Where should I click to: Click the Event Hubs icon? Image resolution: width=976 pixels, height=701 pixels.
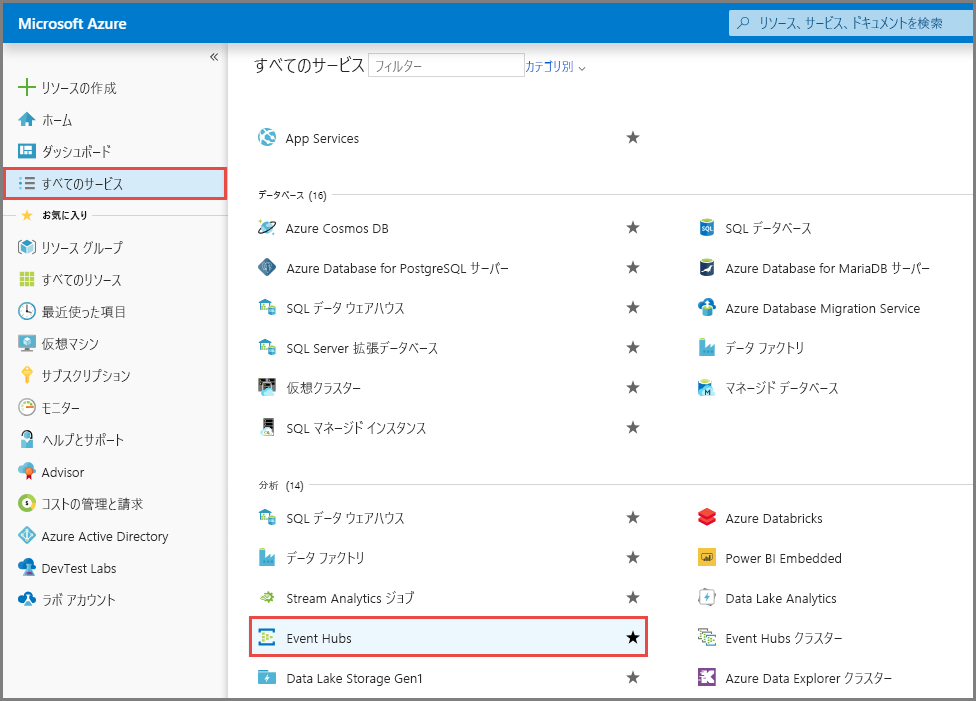point(267,637)
